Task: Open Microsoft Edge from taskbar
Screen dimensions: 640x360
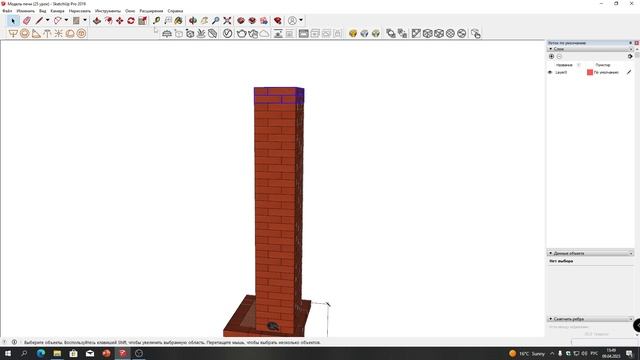Action: [41, 353]
